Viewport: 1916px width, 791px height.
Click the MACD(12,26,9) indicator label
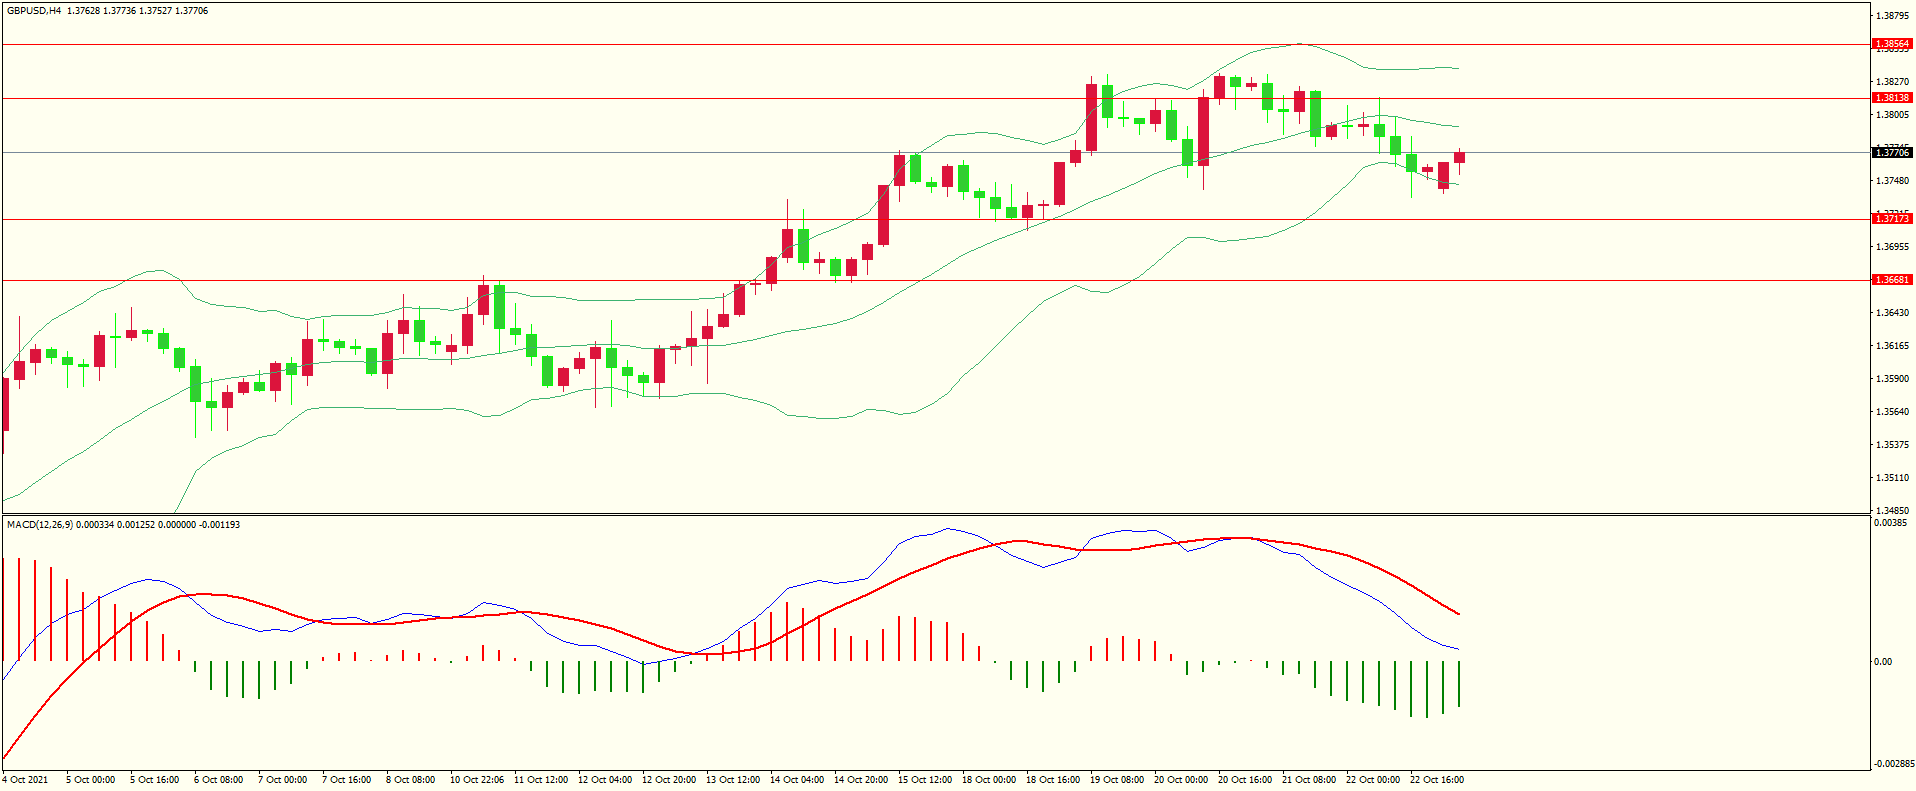[x=39, y=525]
